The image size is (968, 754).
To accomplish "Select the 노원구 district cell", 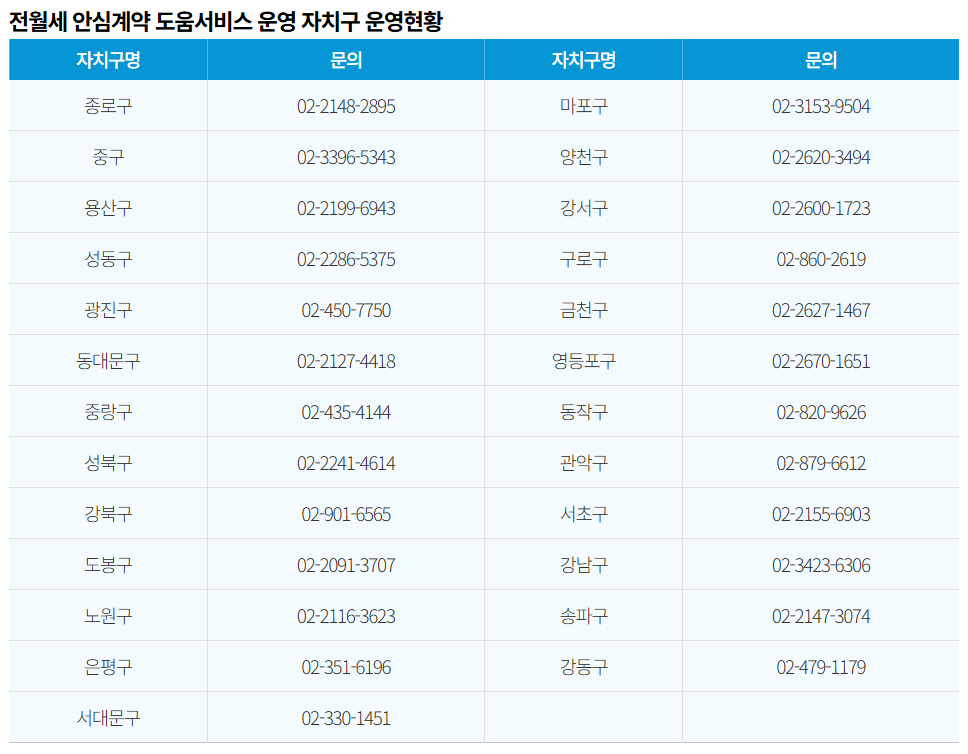I will point(107,615).
